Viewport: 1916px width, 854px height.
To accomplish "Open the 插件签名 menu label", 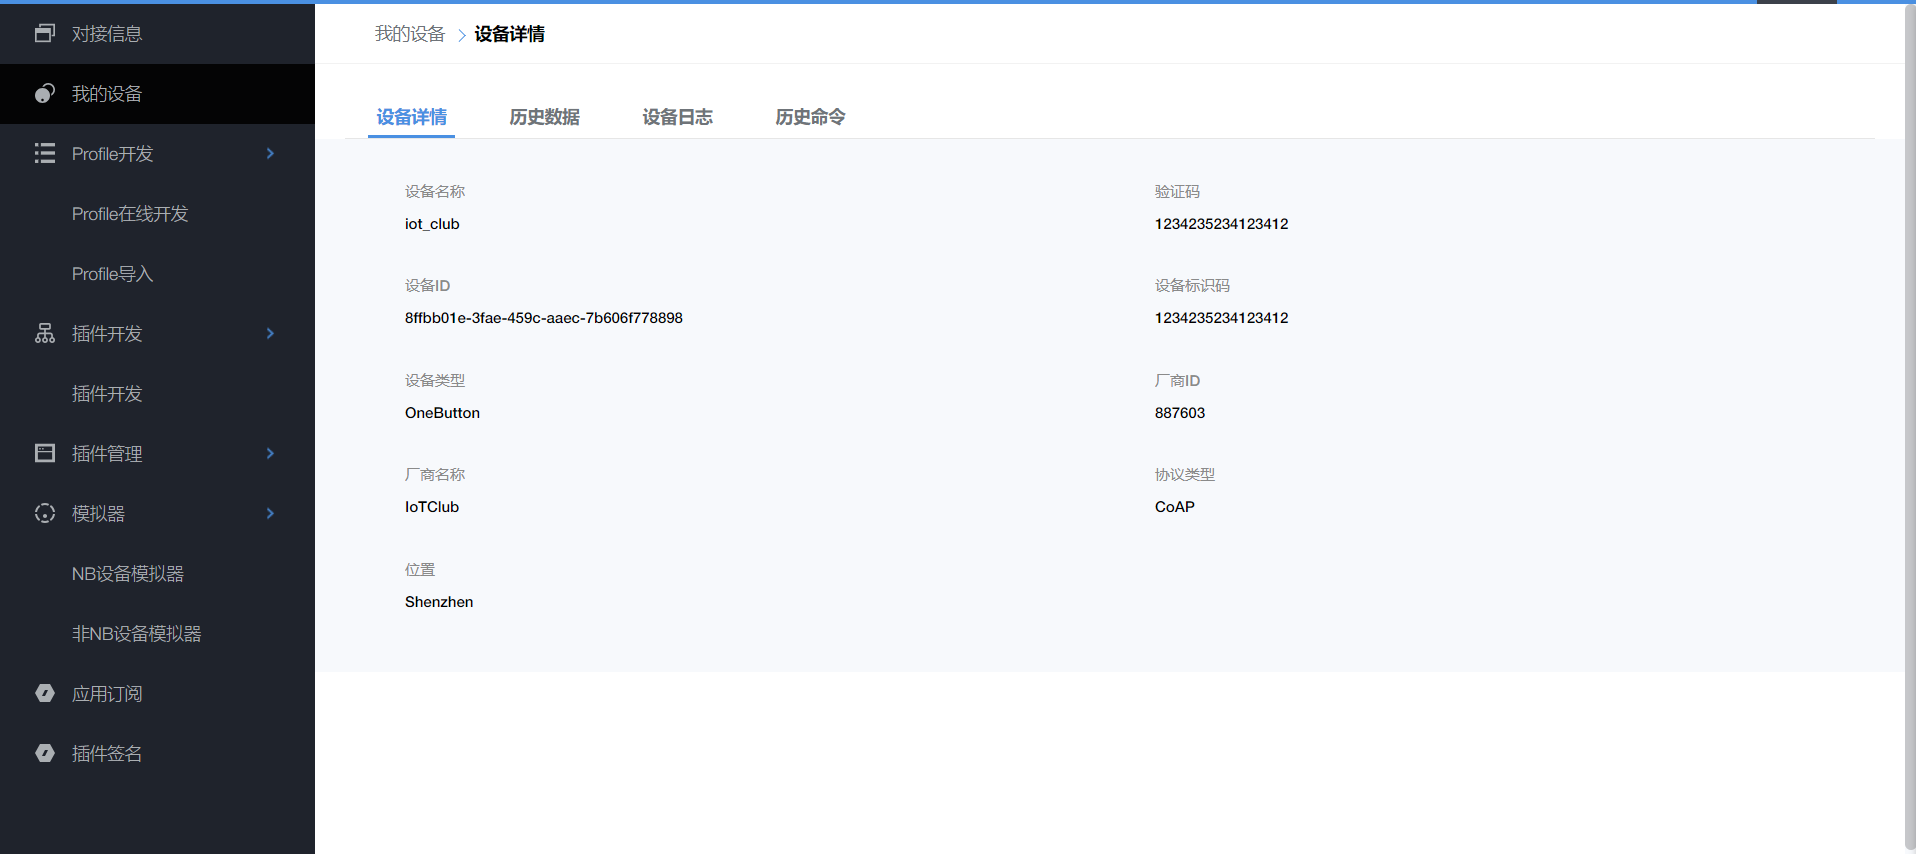I will pos(107,753).
